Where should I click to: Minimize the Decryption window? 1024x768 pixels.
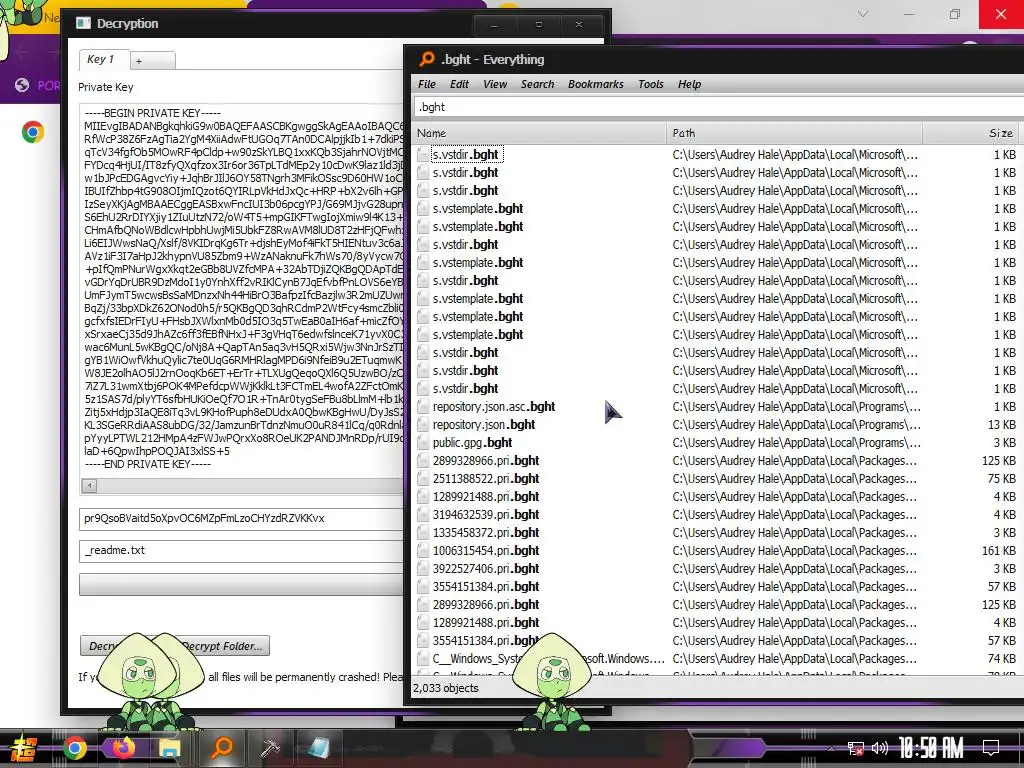pos(494,25)
